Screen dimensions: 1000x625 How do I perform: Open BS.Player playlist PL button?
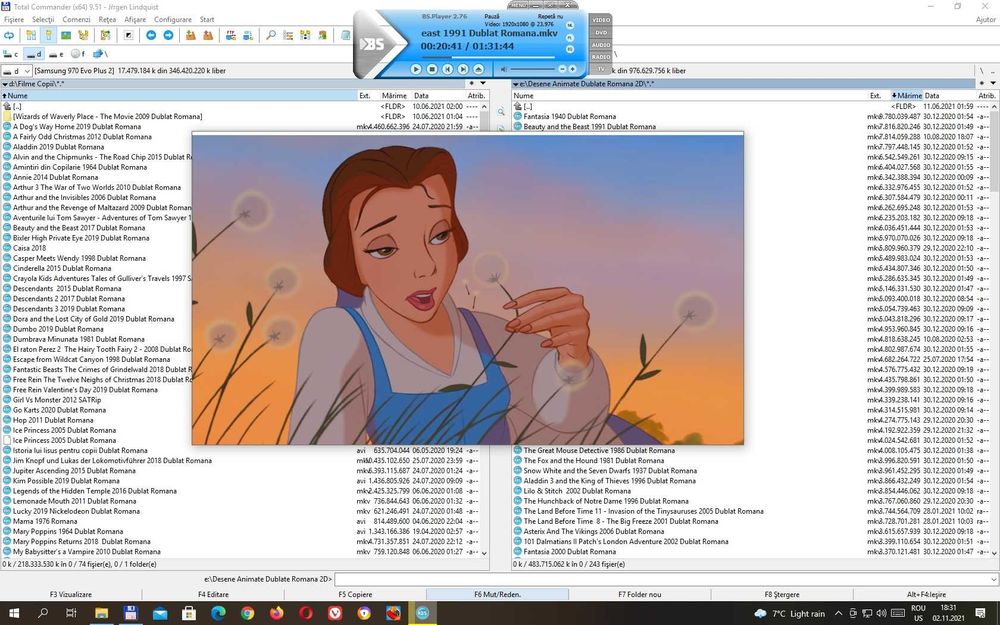click(570, 38)
